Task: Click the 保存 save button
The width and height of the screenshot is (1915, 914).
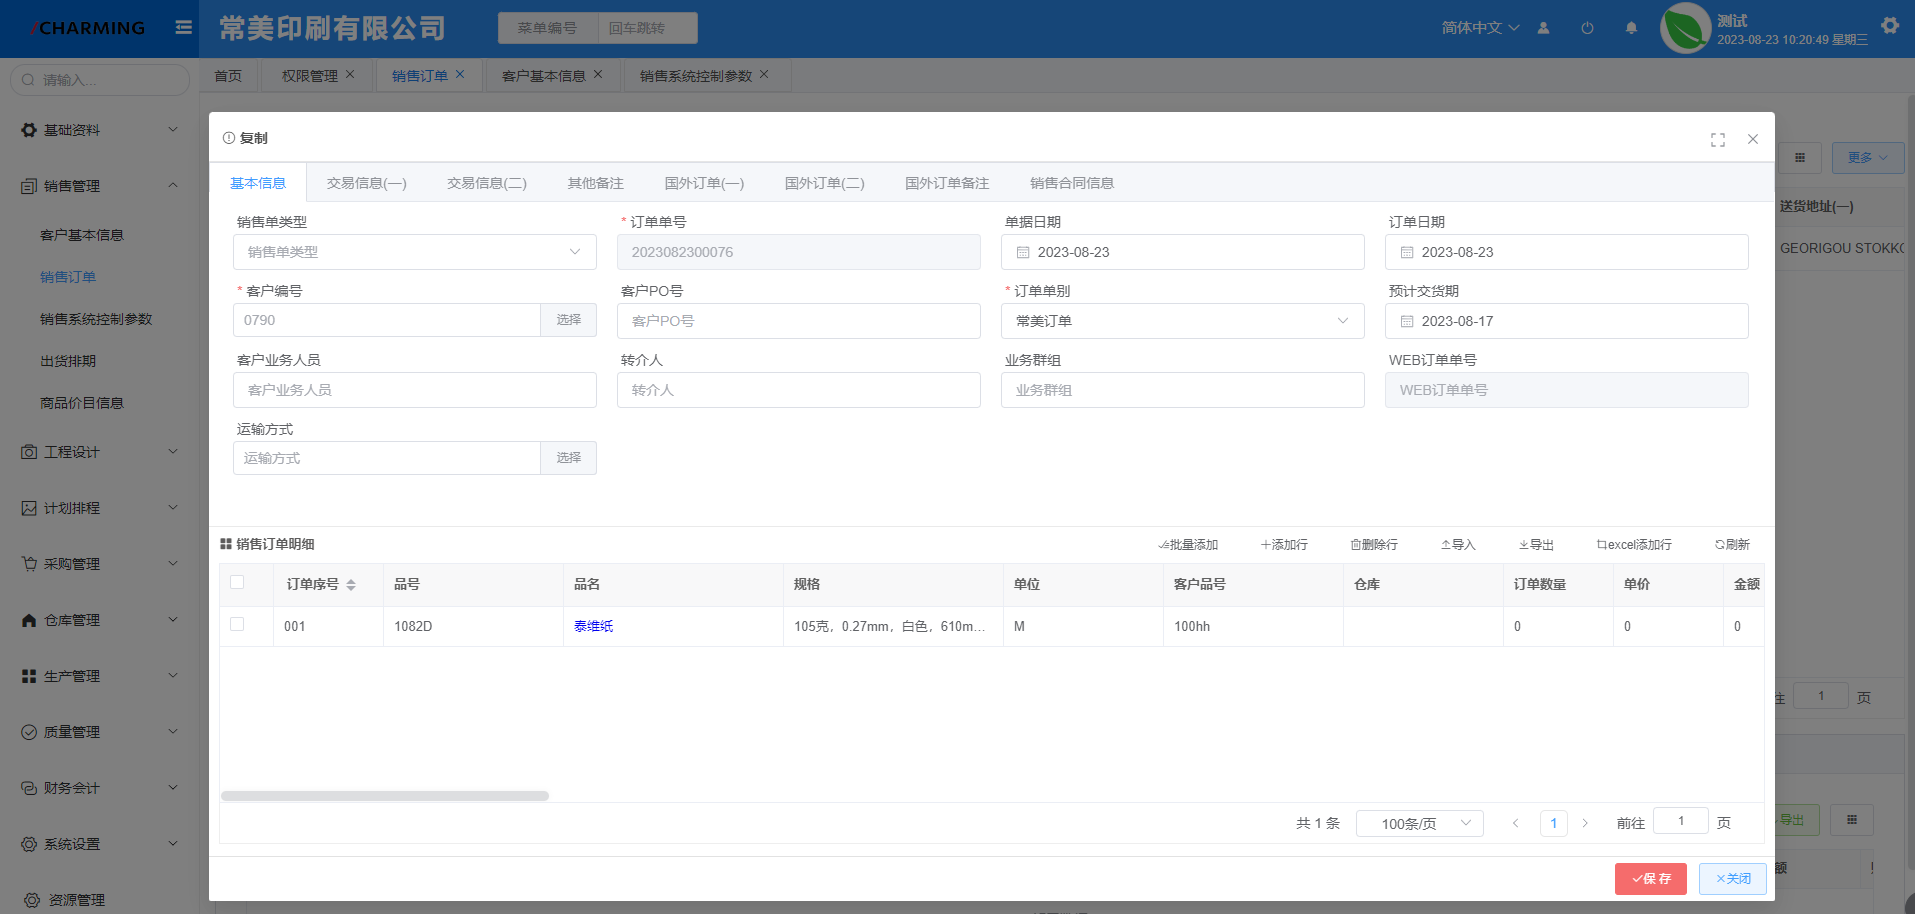Action: point(1651,879)
